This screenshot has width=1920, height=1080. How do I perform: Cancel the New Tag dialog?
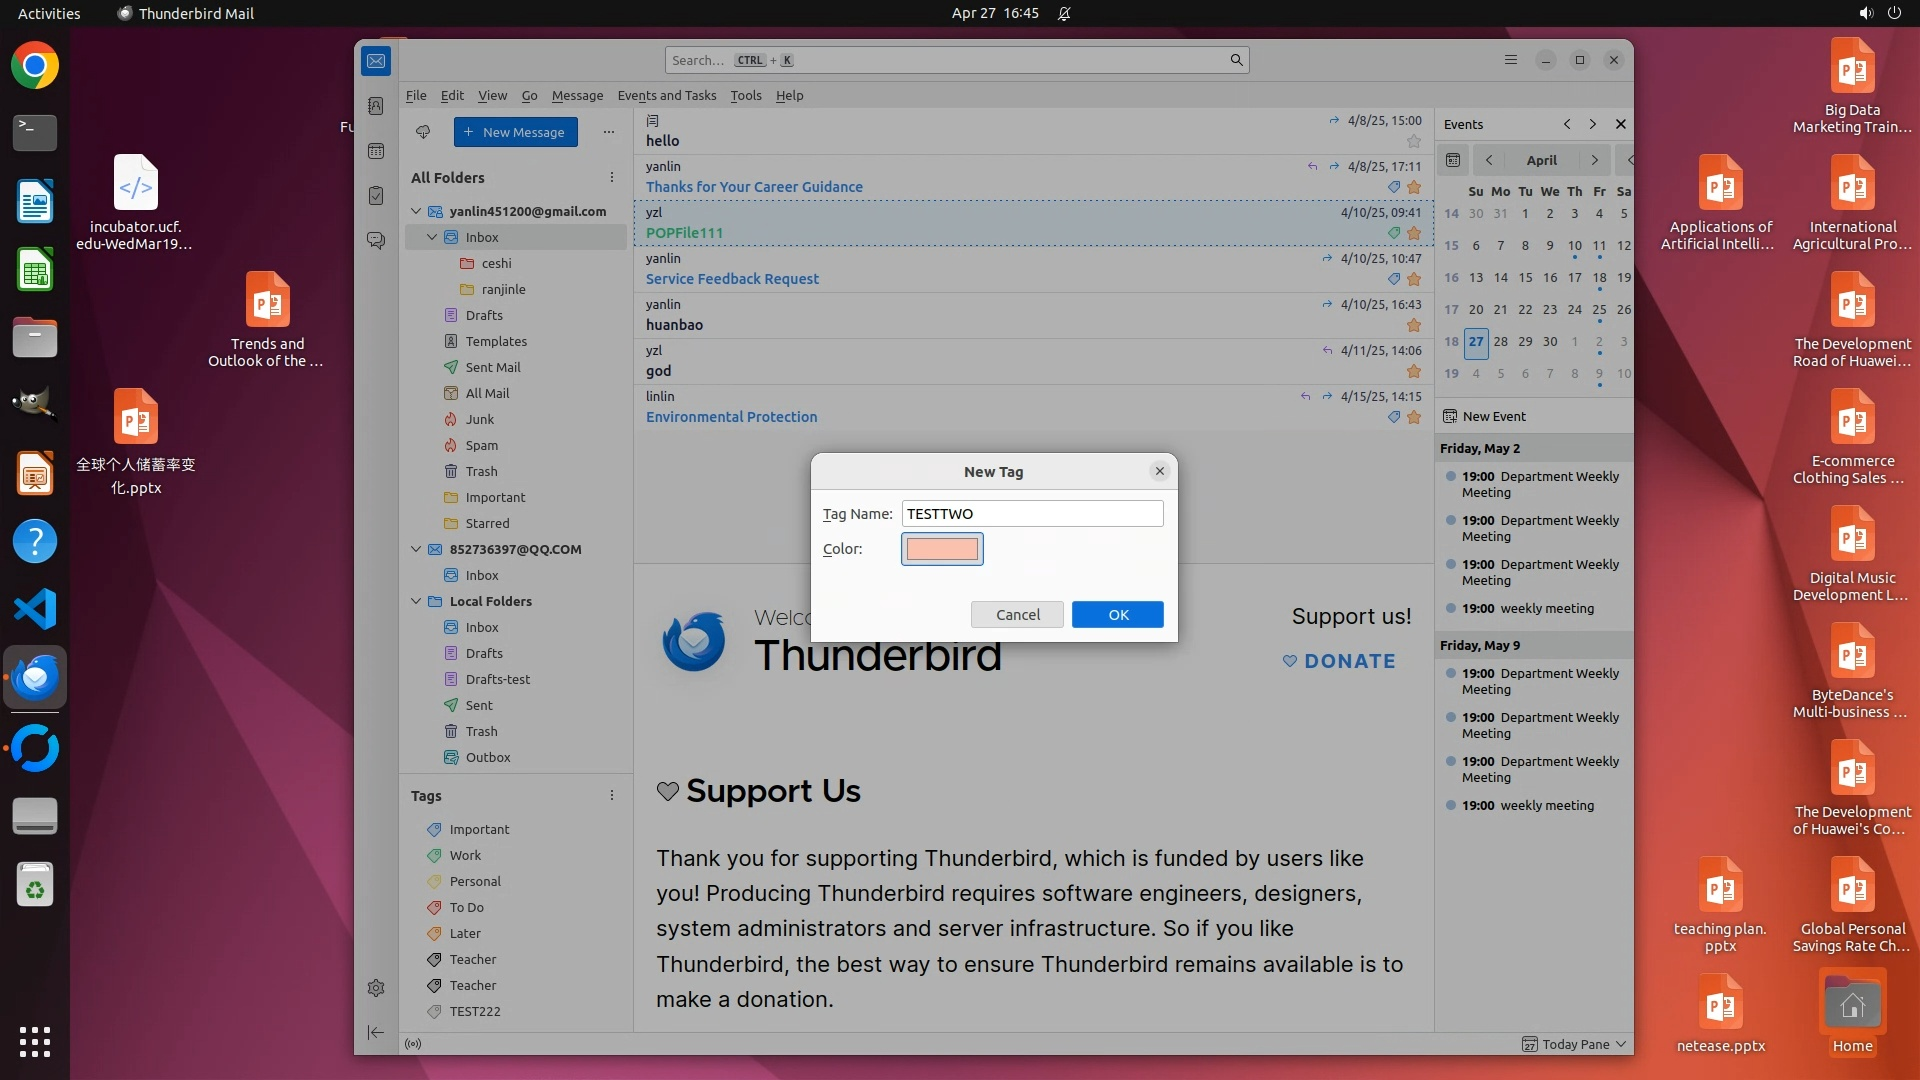coord(1017,615)
